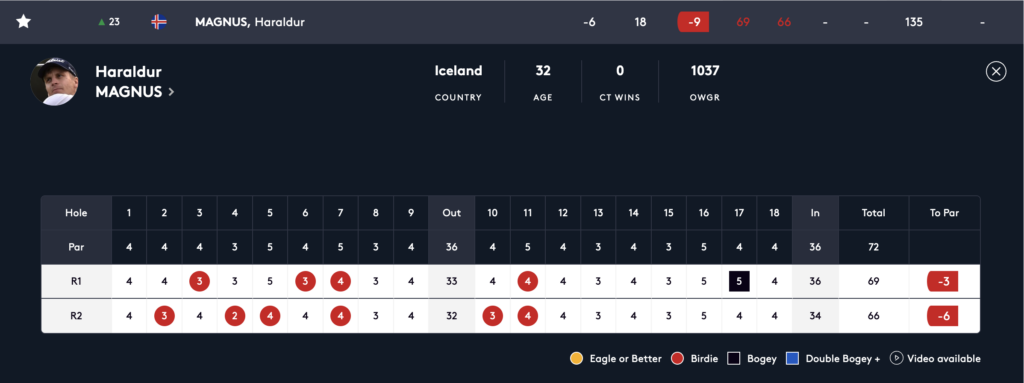Select the MAGNUS, Haraldur leaderboard row name
Viewport: 1024px width, 383px height.
point(249,22)
